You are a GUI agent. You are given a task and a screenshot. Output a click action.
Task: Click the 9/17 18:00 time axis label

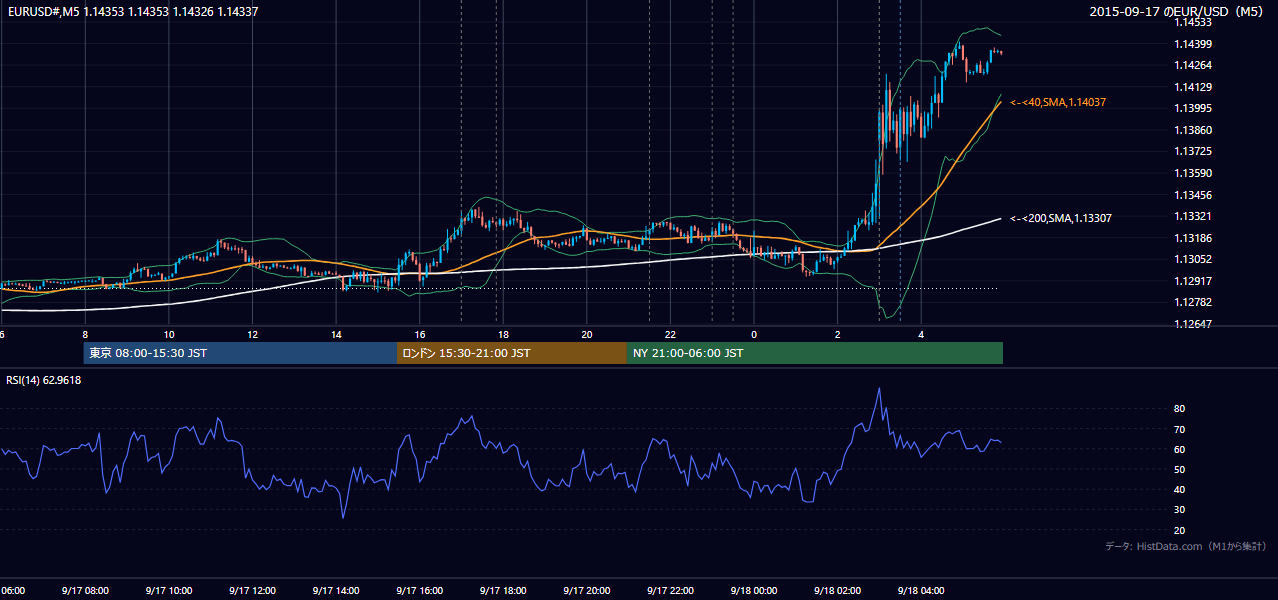point(503,591)
